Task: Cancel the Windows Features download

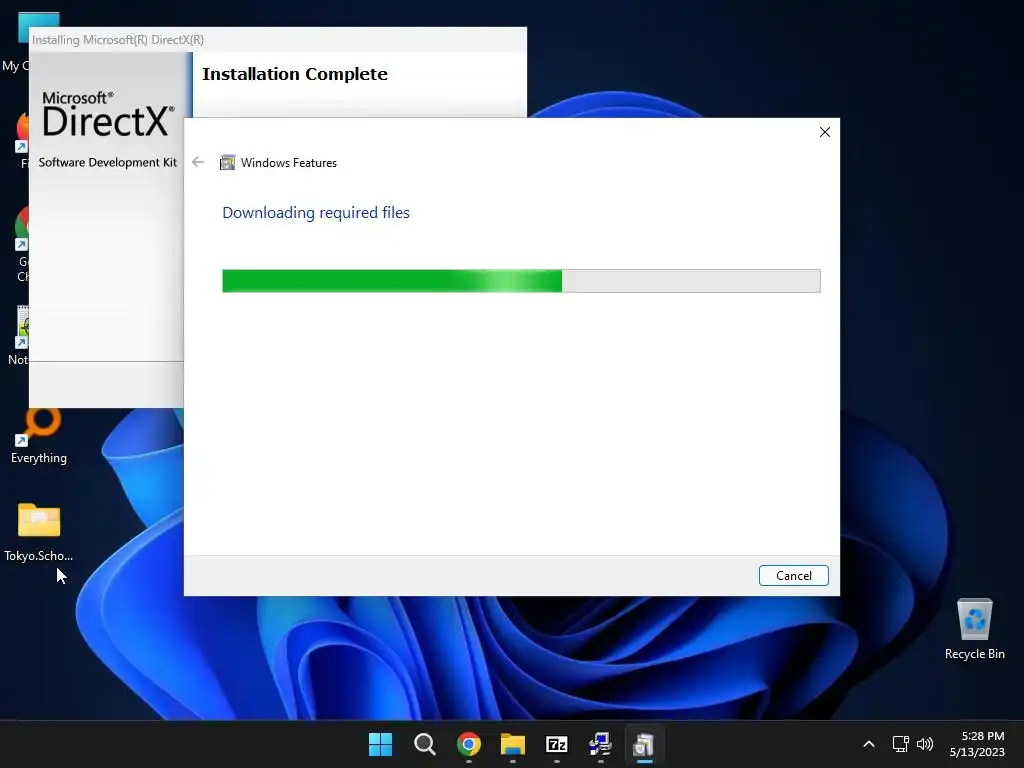Action: 793,575
